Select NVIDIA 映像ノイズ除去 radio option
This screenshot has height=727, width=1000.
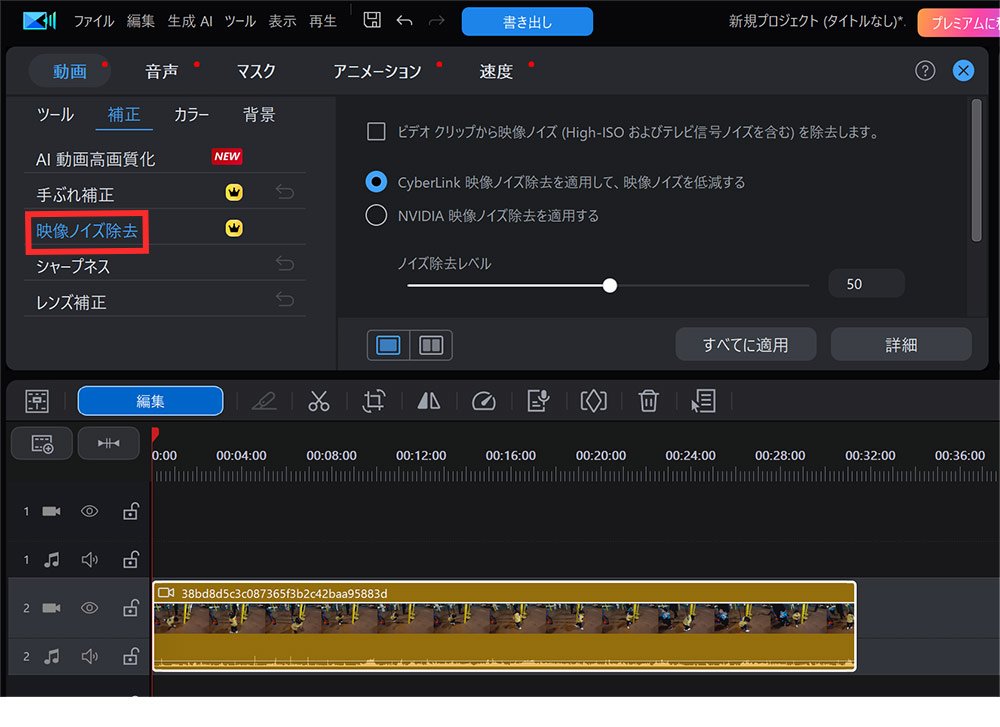[376, 215]
